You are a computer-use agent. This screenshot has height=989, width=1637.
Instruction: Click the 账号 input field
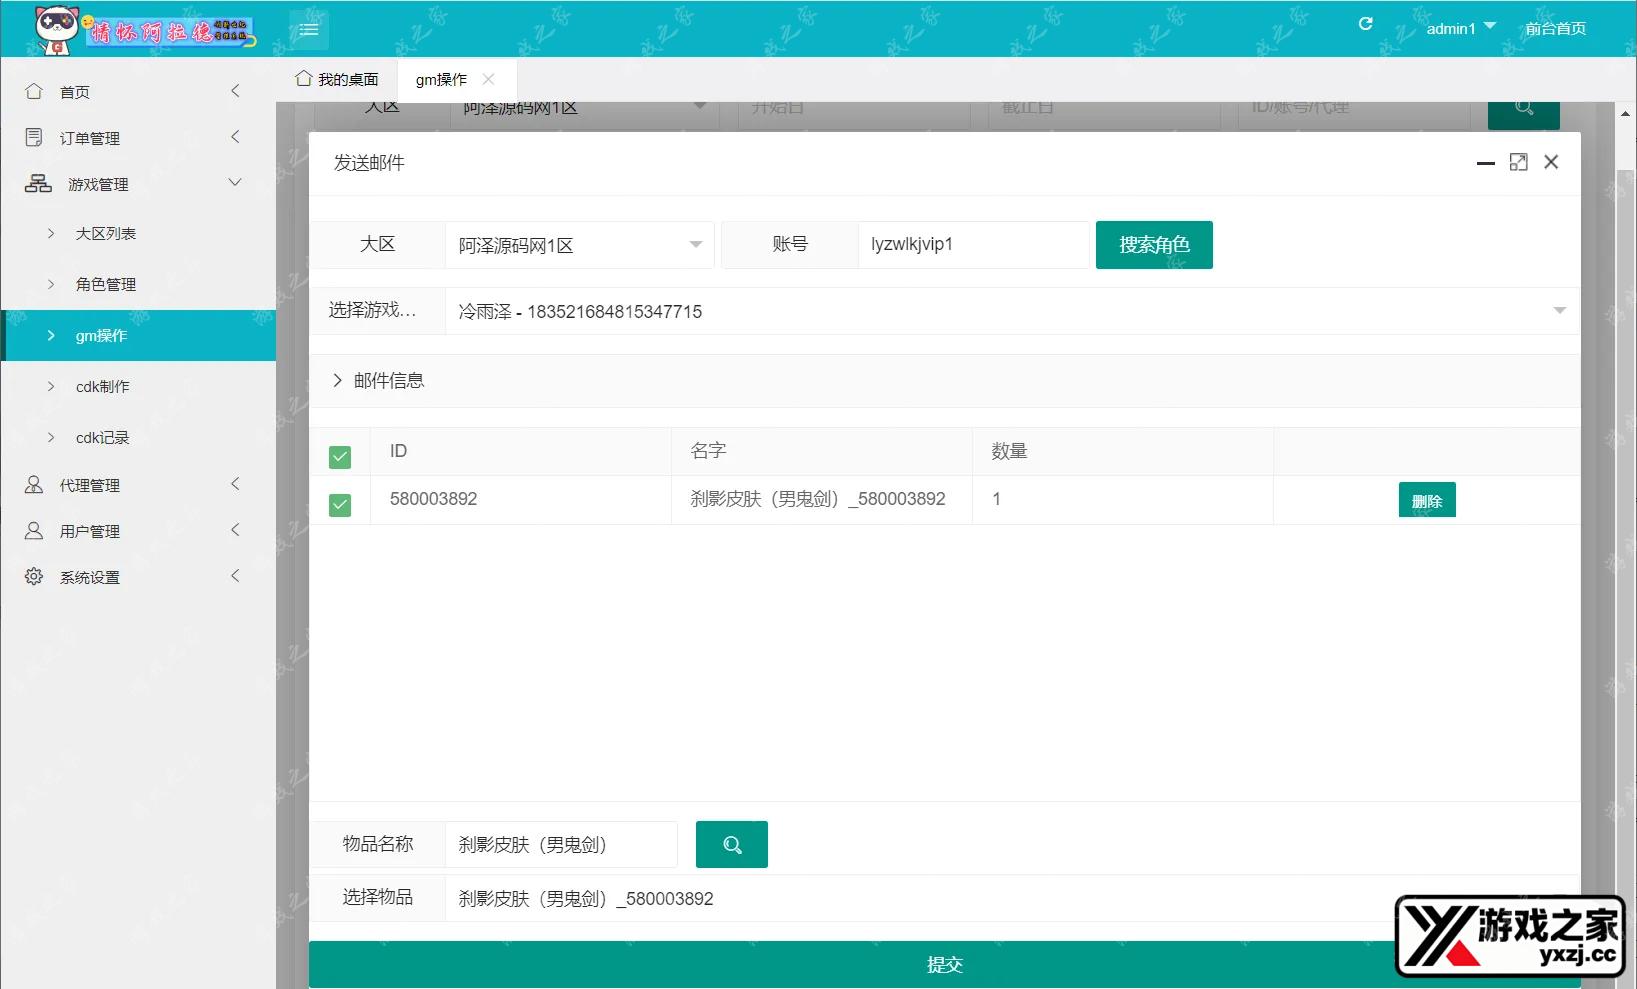point(973,245)
